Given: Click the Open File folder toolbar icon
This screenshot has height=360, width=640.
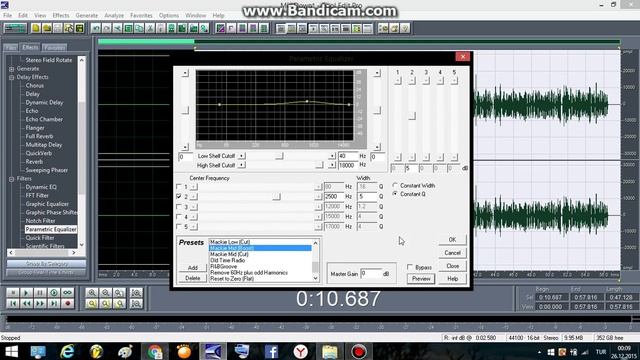Looking at the screenshot, I should click(47, 28).
